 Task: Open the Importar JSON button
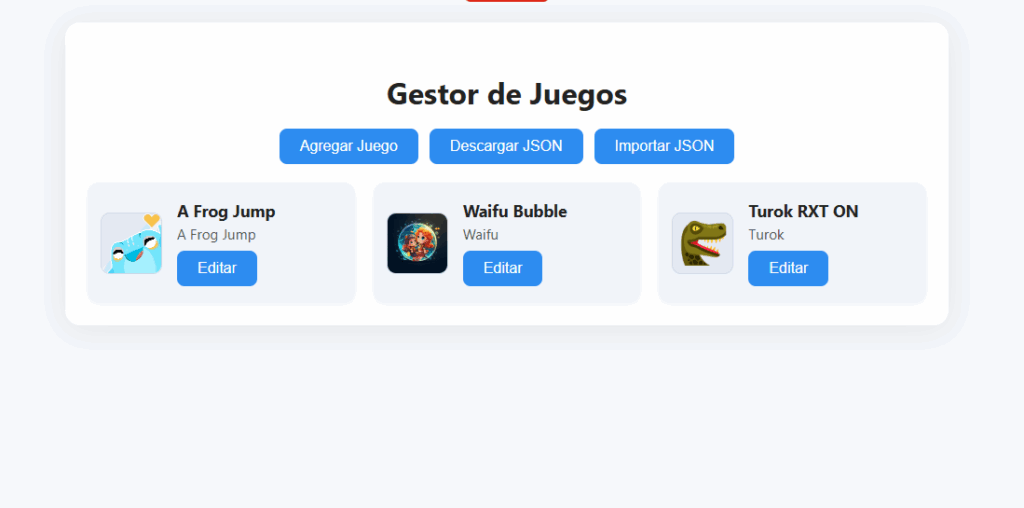[664, 146]
